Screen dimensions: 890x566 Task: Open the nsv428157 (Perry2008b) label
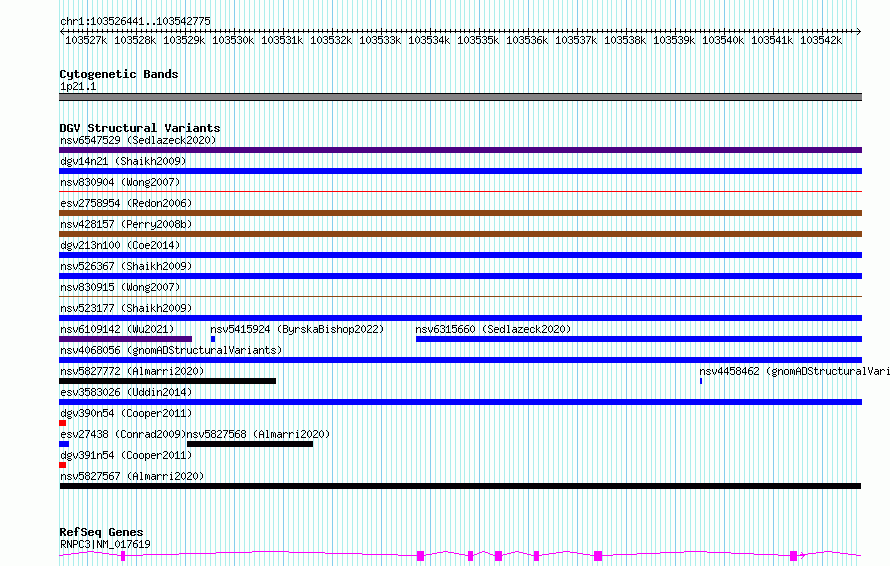pyautogui.click(x=126, y=224)
